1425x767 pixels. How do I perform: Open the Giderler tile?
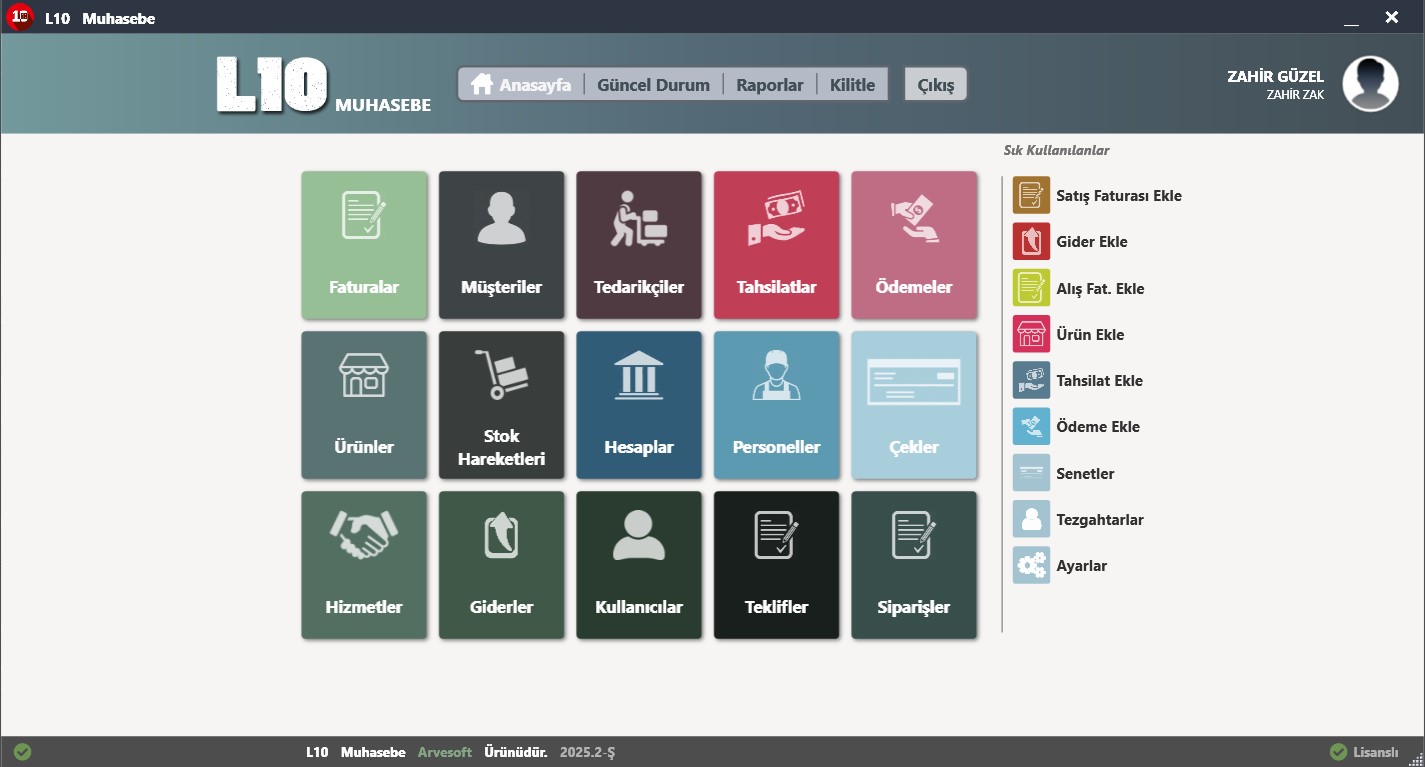click(x=501, y=565)
